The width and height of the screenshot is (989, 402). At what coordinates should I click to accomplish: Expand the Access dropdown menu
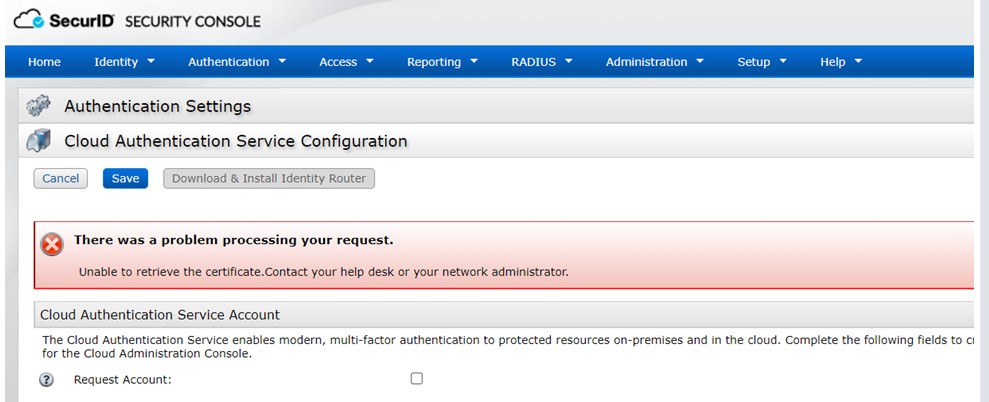click(x=346, y=62)
